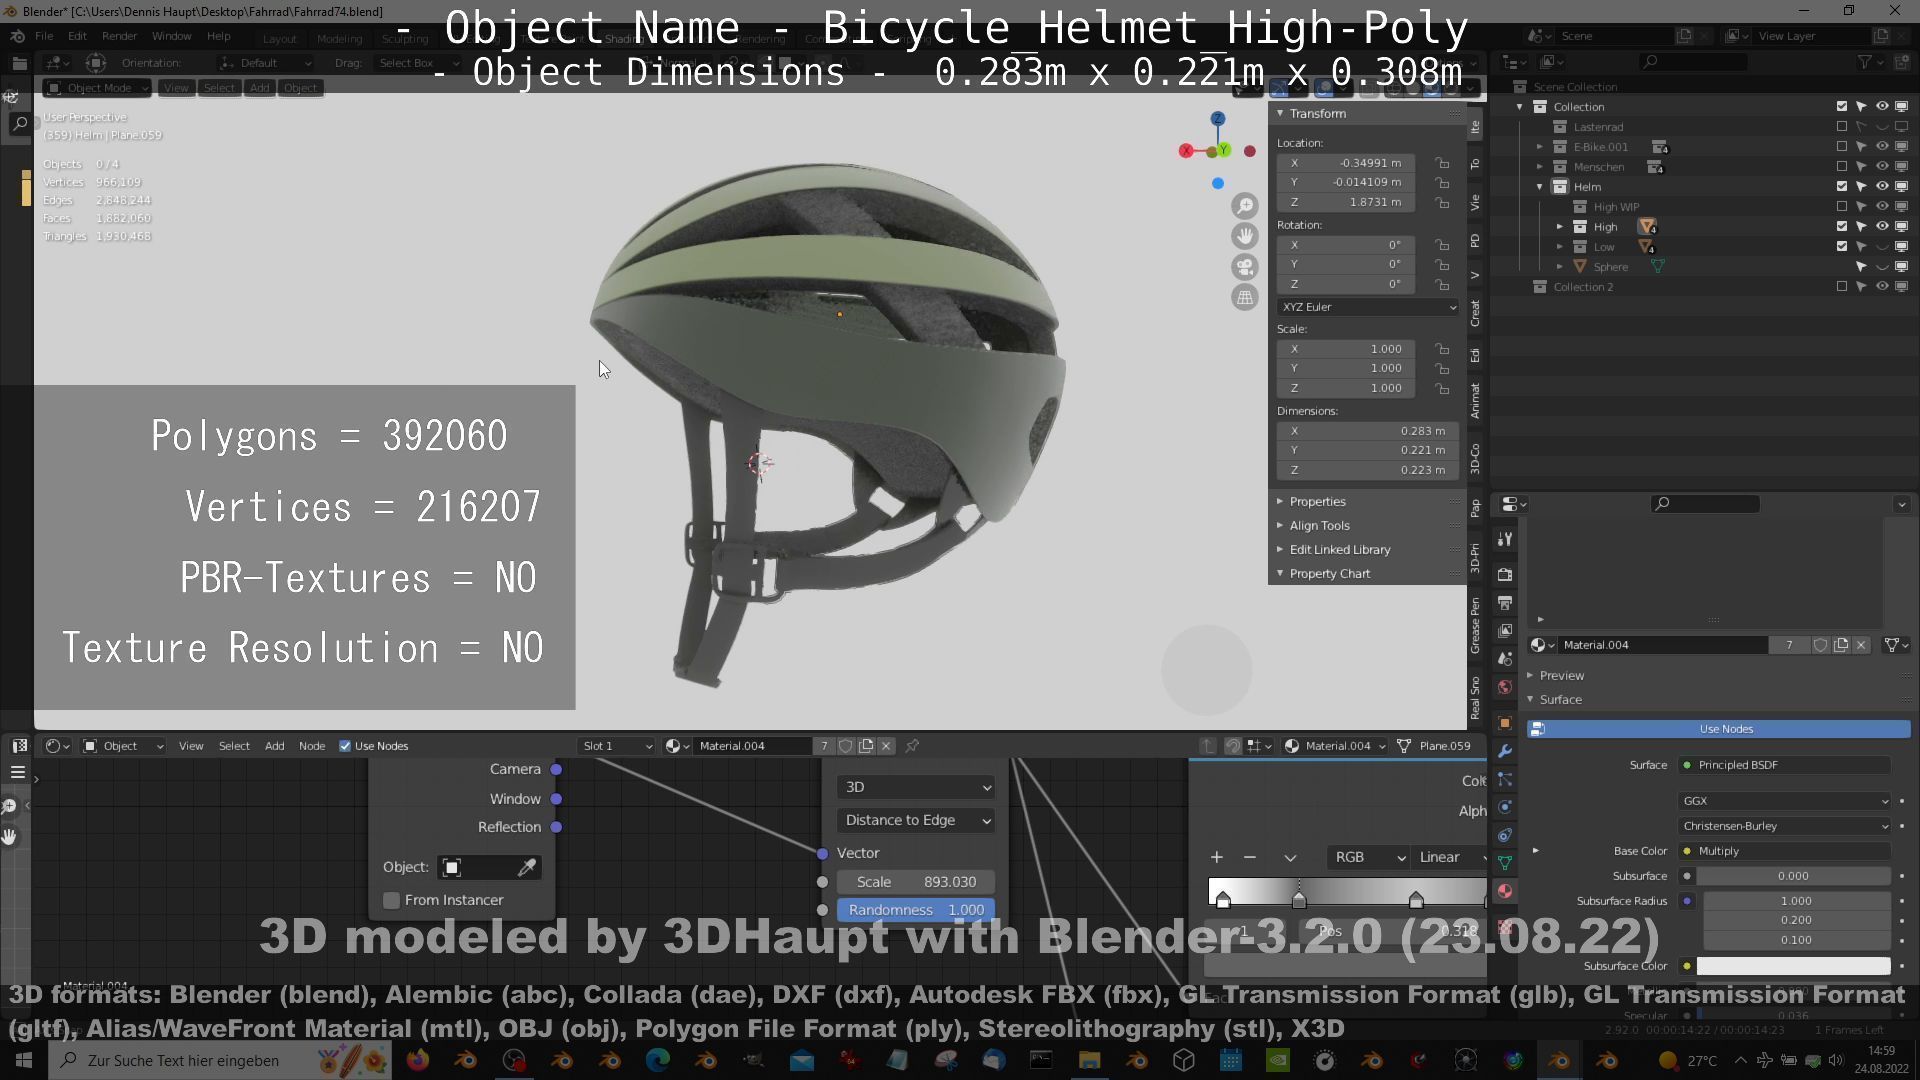Screen dimensions: 1920x1080
Task: Open the Edit menu
Action: click(x=77, y=36)
